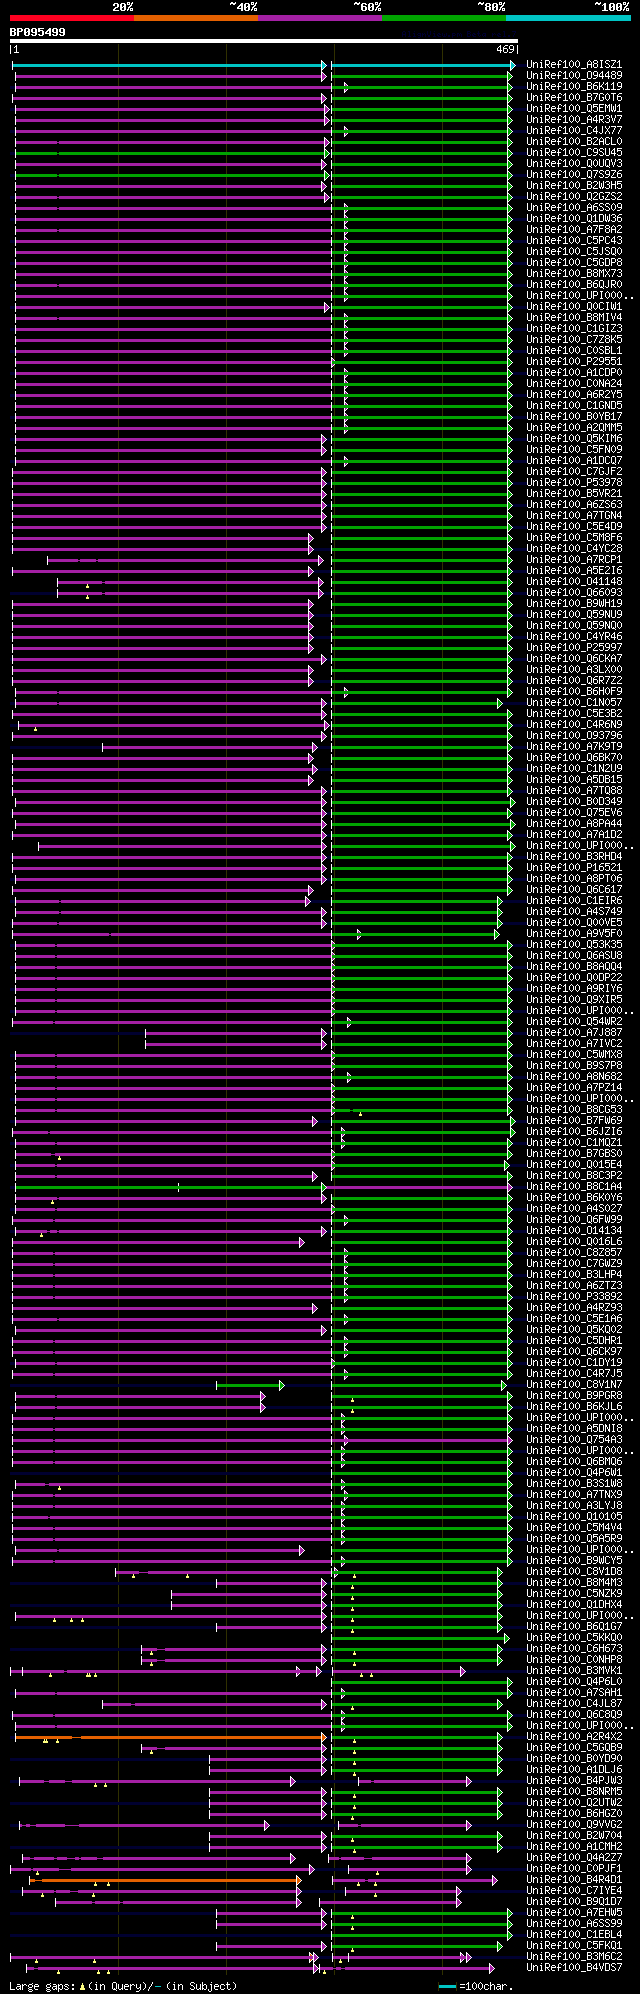Select label UniRef100_A7TNX9
640x1994 pixels.
point(574,1494)
